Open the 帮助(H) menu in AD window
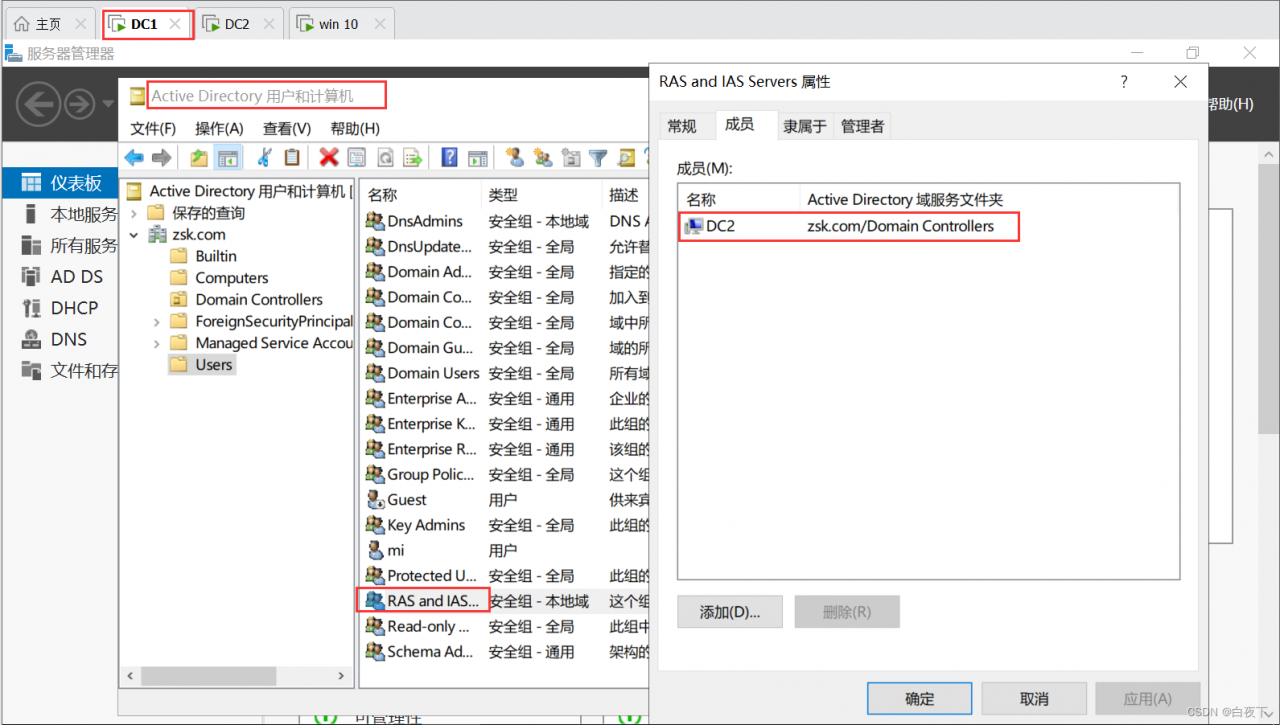 (355, 129)
